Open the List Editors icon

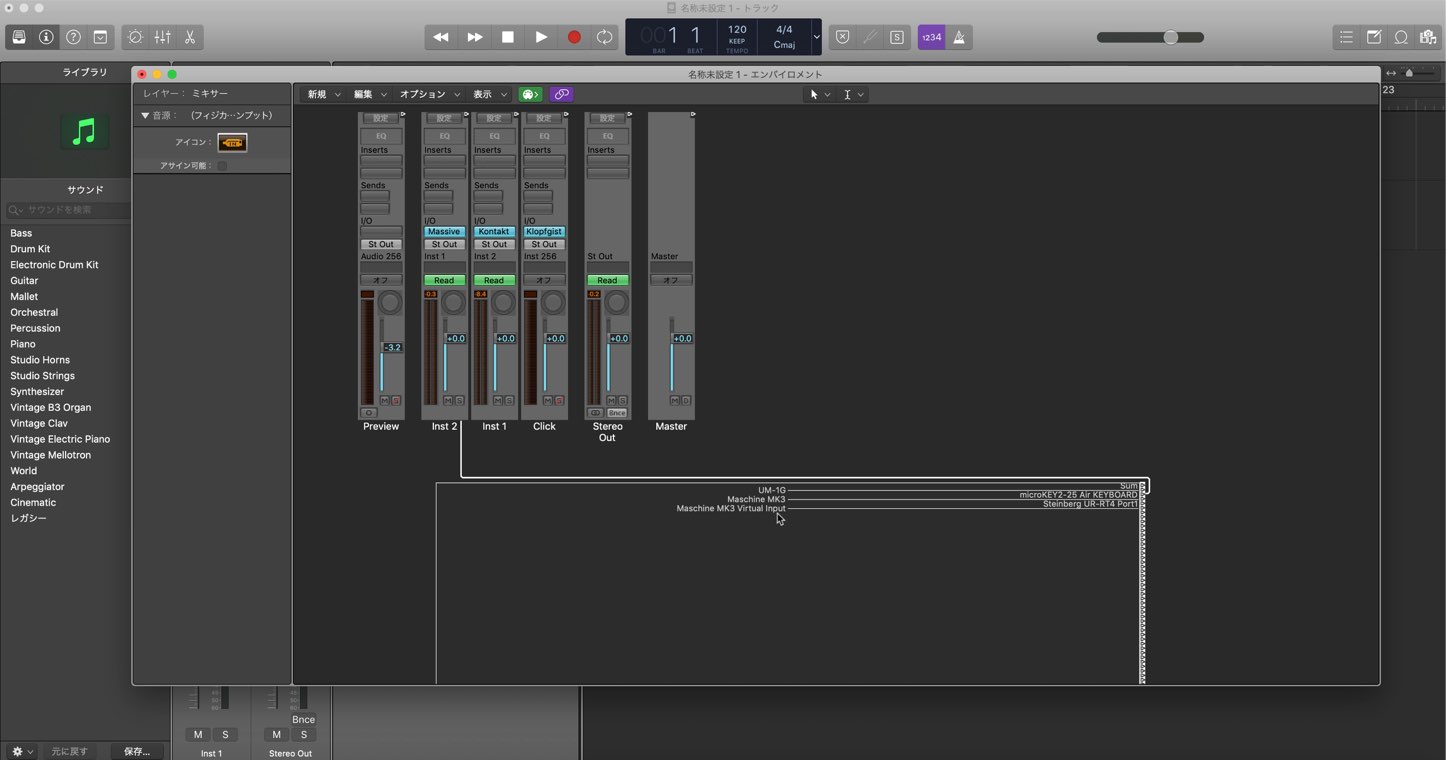click(x=1346, y=37)
